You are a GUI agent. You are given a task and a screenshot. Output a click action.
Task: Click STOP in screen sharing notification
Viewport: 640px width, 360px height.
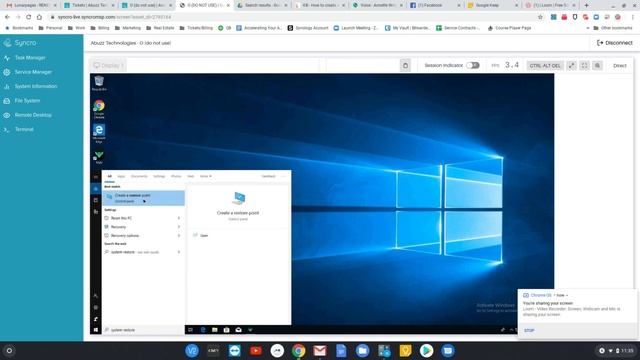pyautogui.click(x=529, y=331)
